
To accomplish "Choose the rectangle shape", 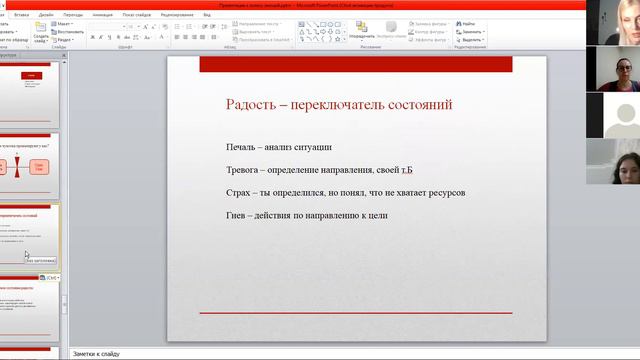I will click(x=323, y=24).
